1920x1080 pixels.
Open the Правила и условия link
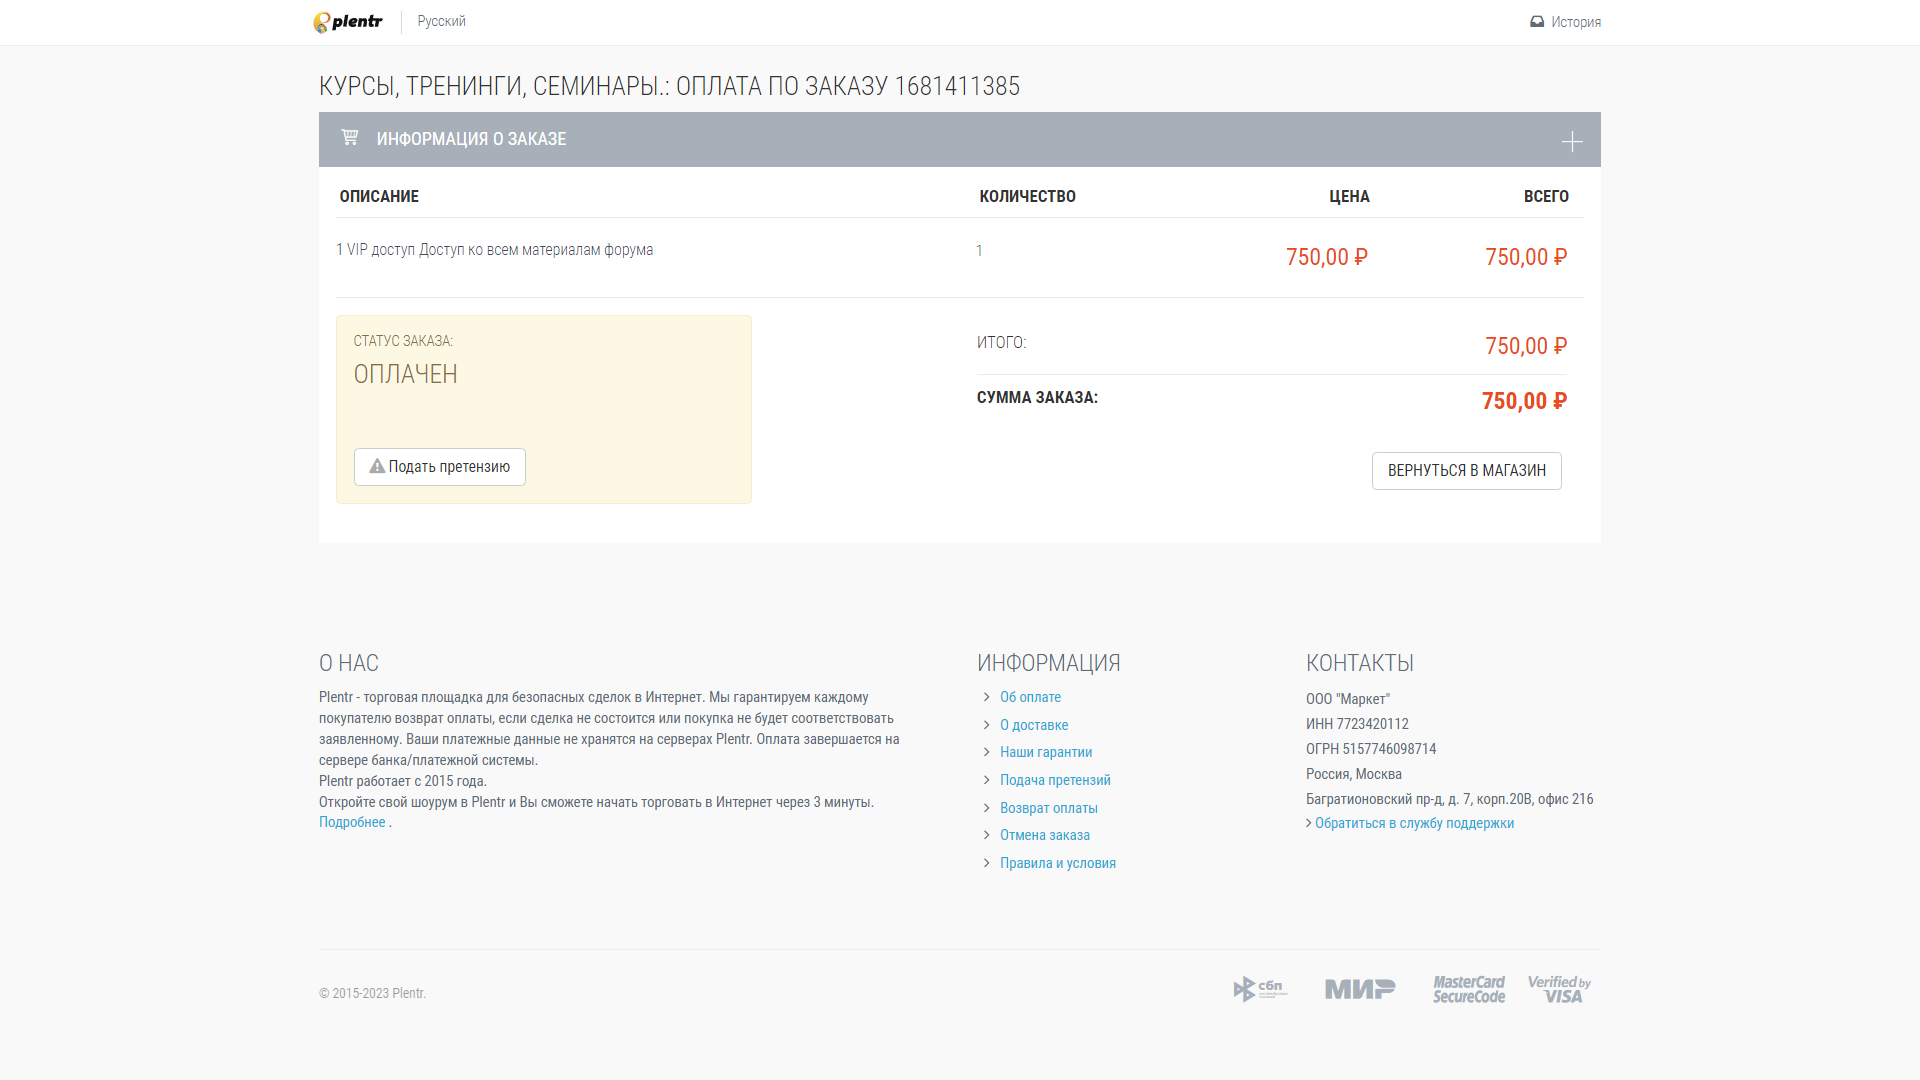[x=1058, y=863]
